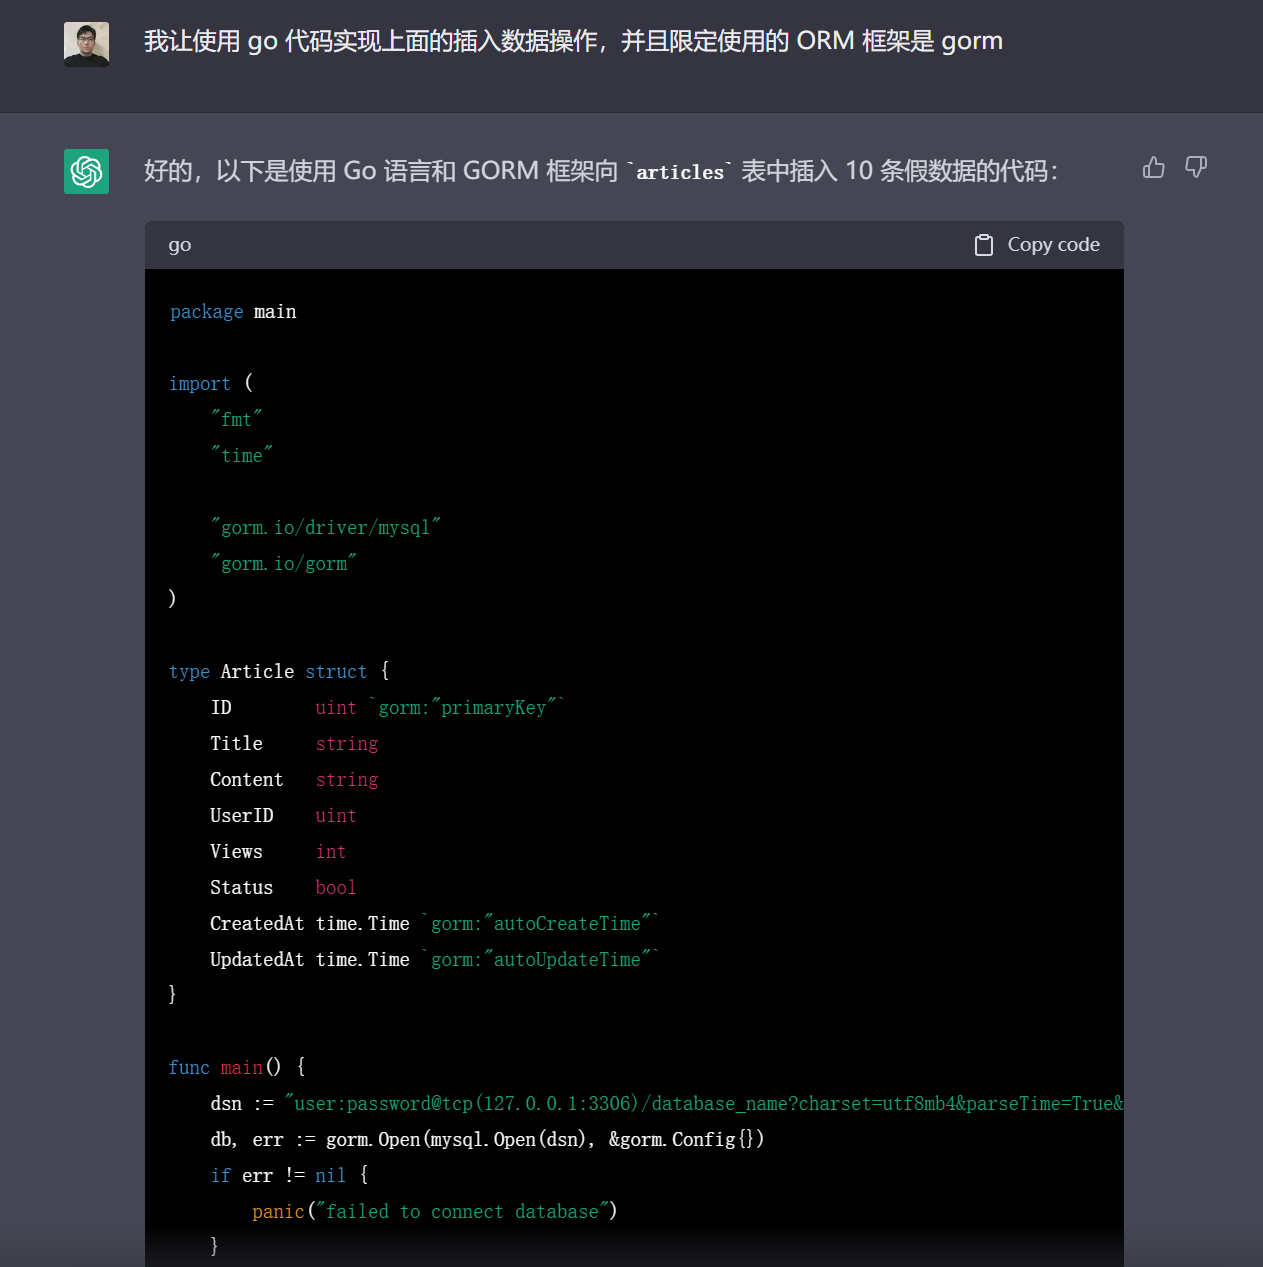1263x1267 pixels.
Task: Click the "gorm.io/gorm" import string
Action: [284, 563]
